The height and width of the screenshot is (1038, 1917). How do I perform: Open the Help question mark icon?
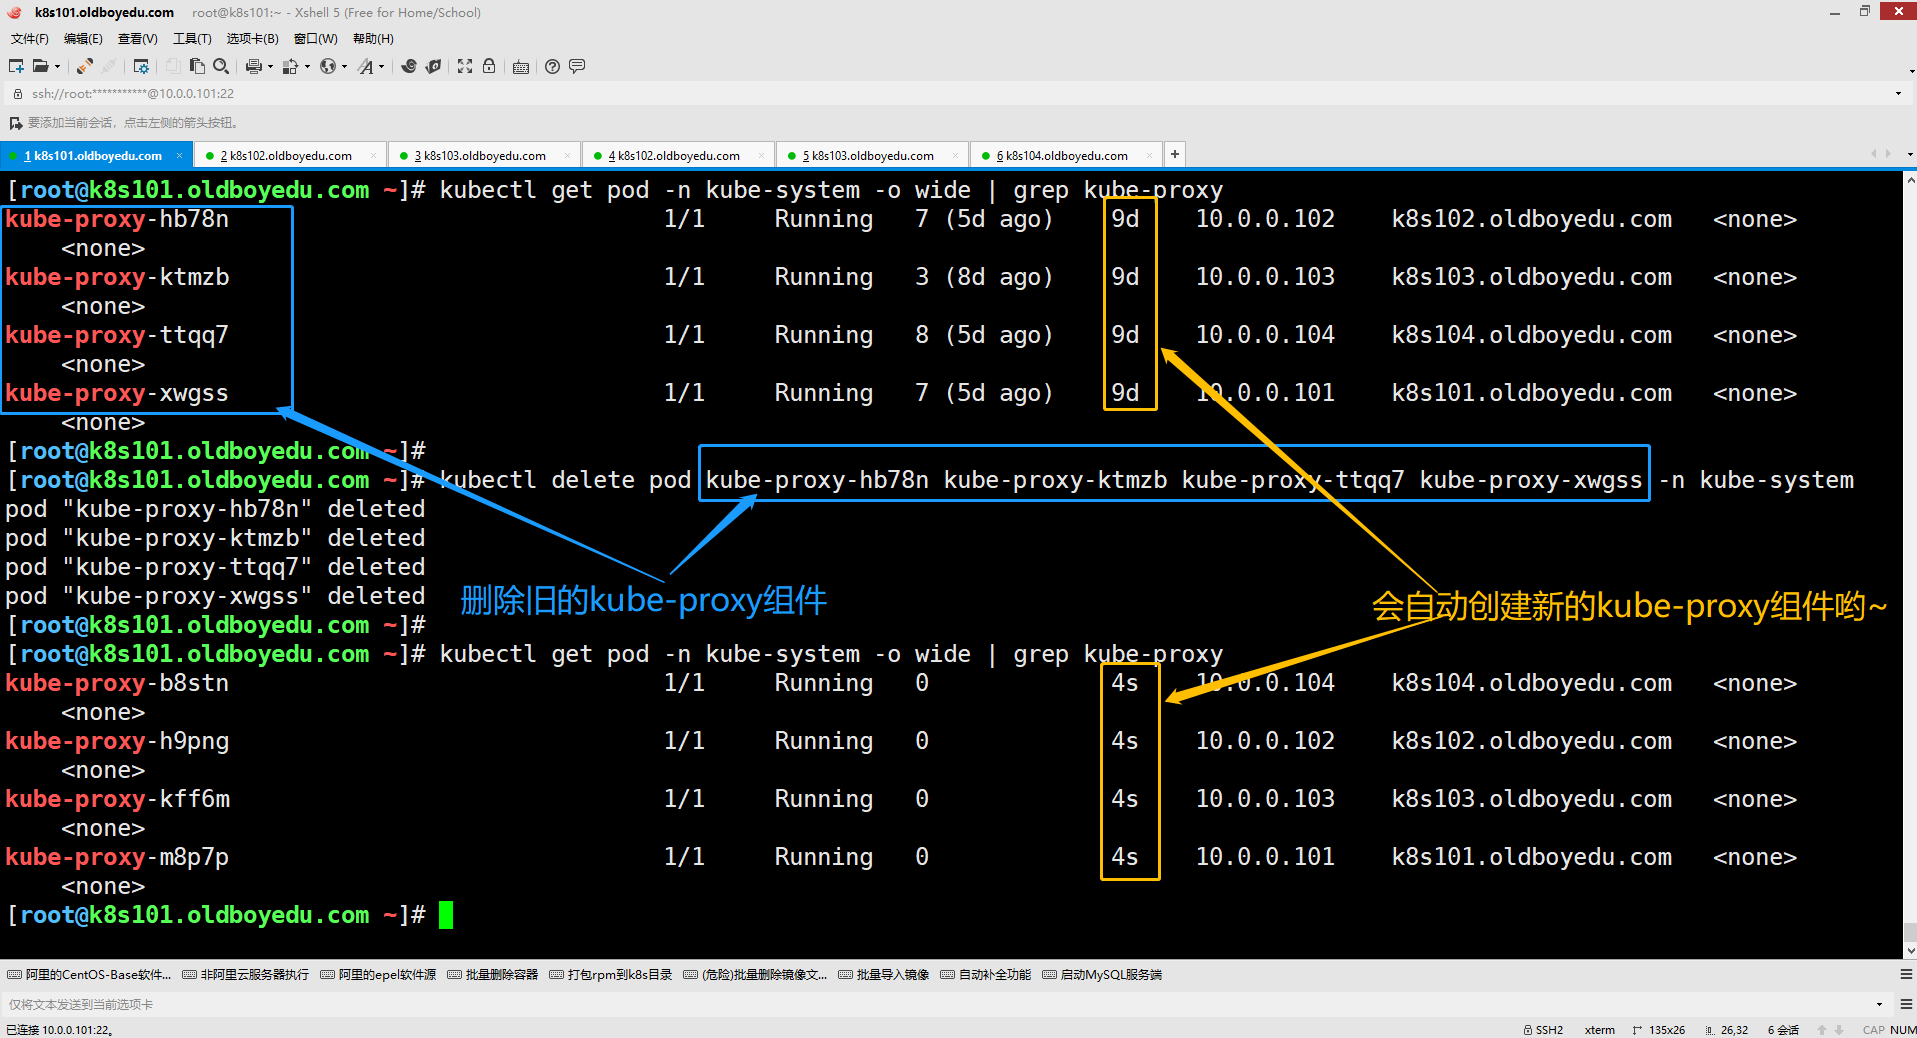coord(552,66)
